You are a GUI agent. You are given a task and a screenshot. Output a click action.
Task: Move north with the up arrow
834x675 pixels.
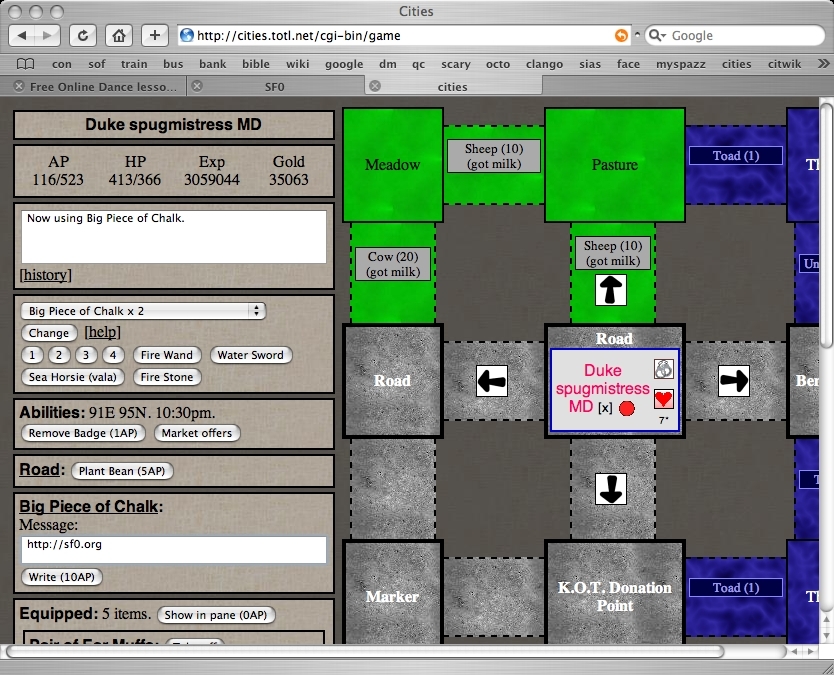pyautogui.click(x=612, y=291)
